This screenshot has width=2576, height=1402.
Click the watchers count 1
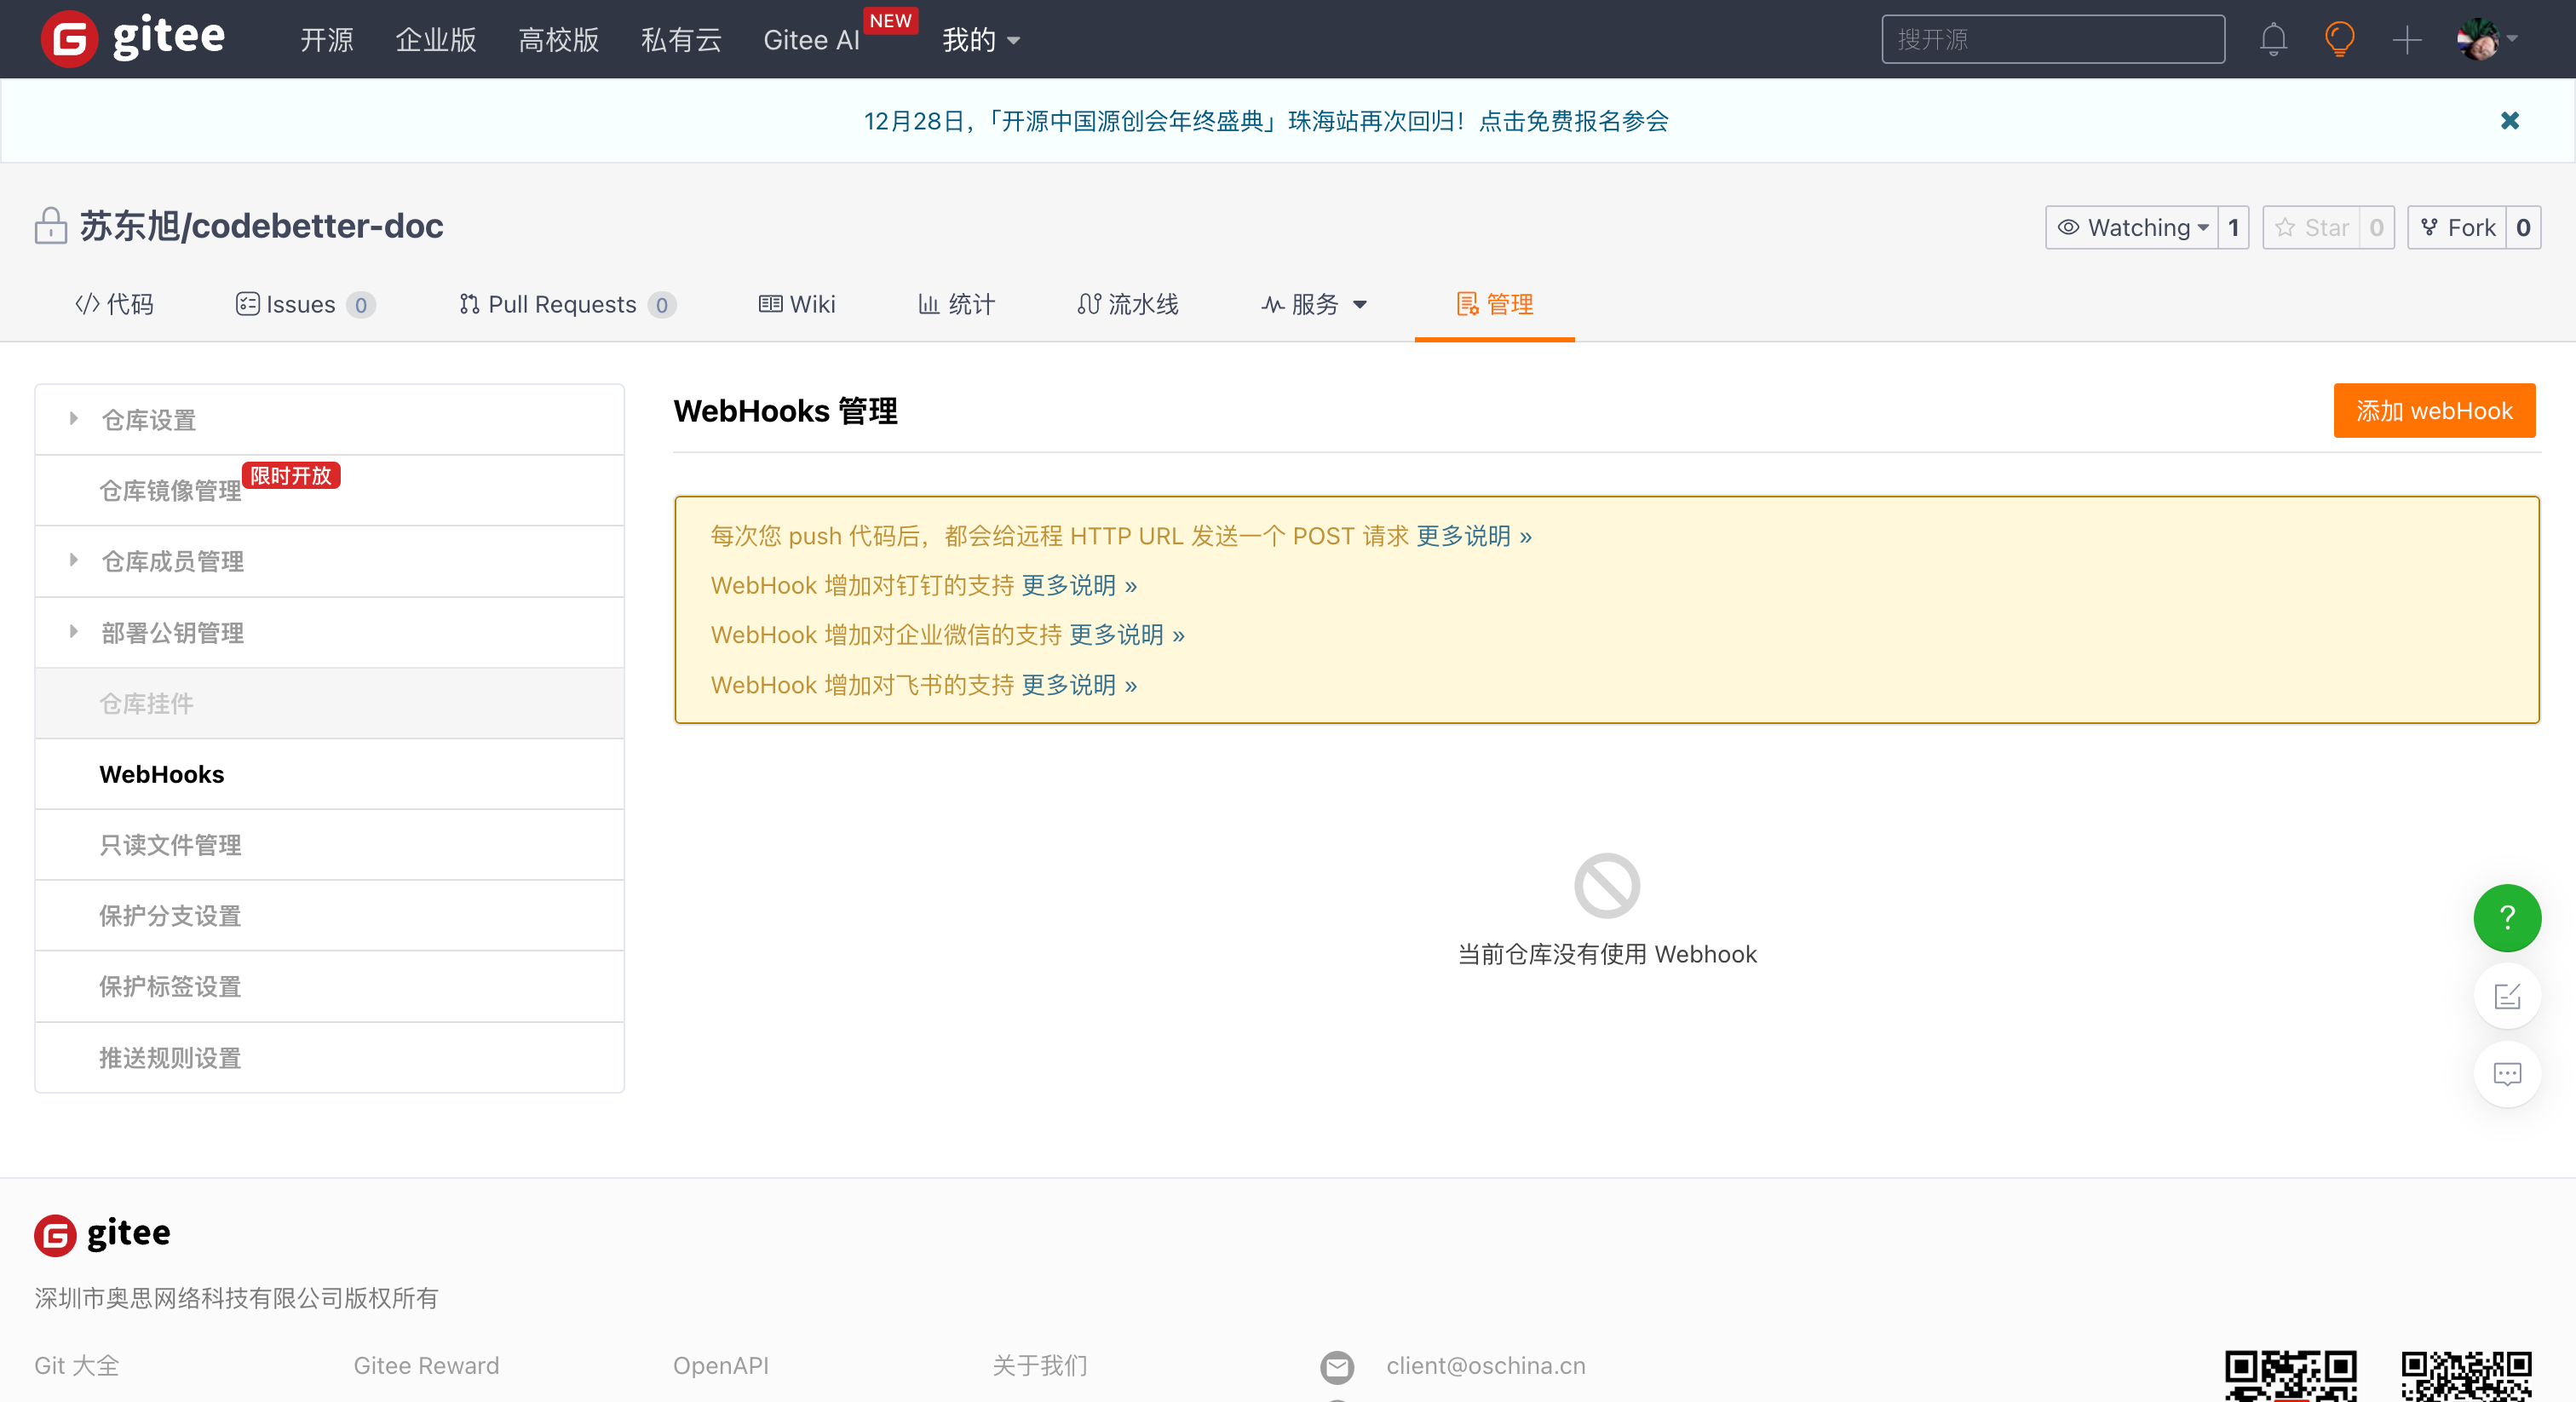[x=2233, y=228]
